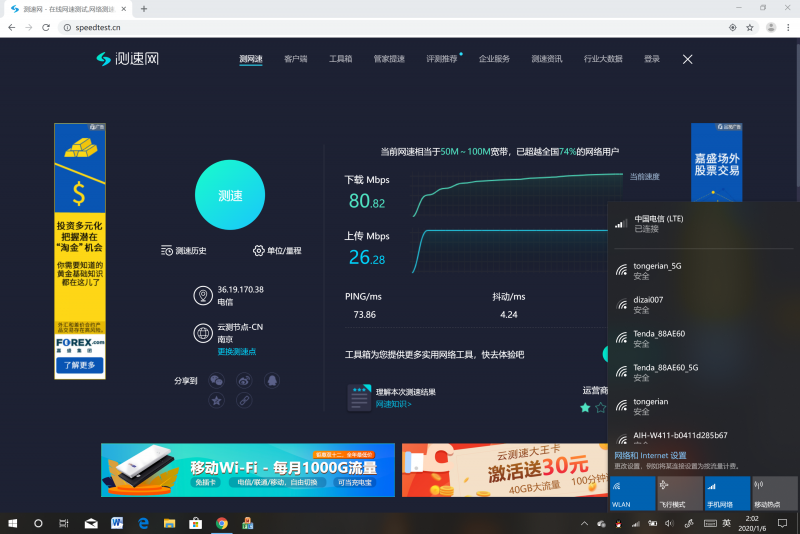
Task: Click the location pin icon beside 36.19.170.38
Action: 203,295
